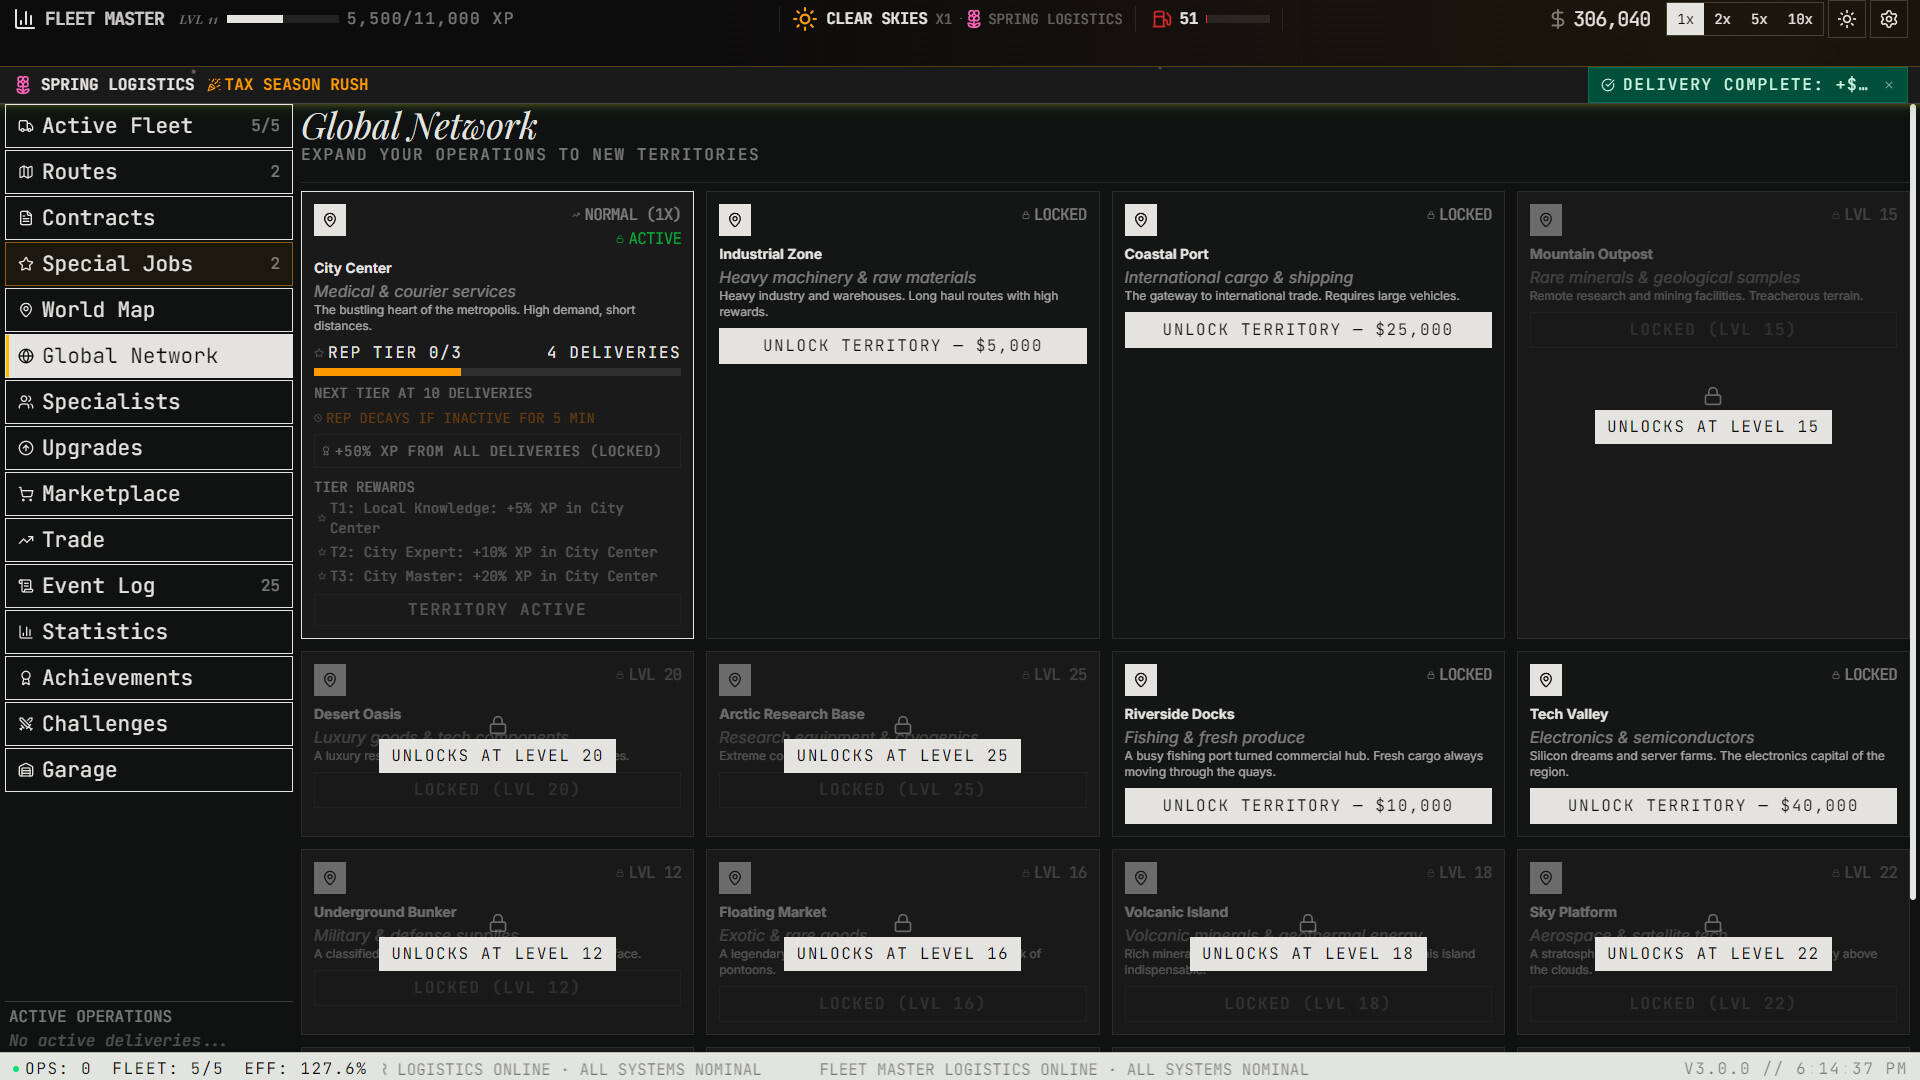Image resolution: width=1920 pixels, height=1080 pixels.
Task: Go to the Upgrades menu
Action: (x=149, y=448)
